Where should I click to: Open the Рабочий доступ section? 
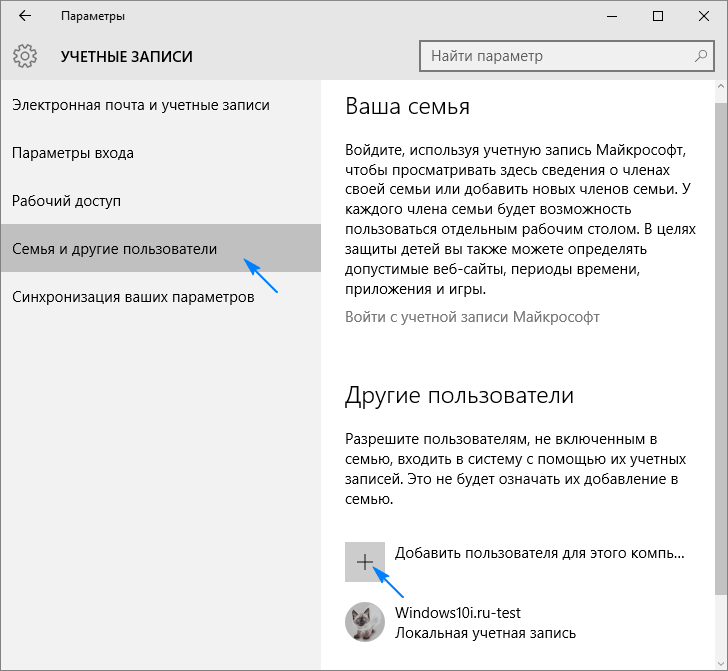click(66, 201)
